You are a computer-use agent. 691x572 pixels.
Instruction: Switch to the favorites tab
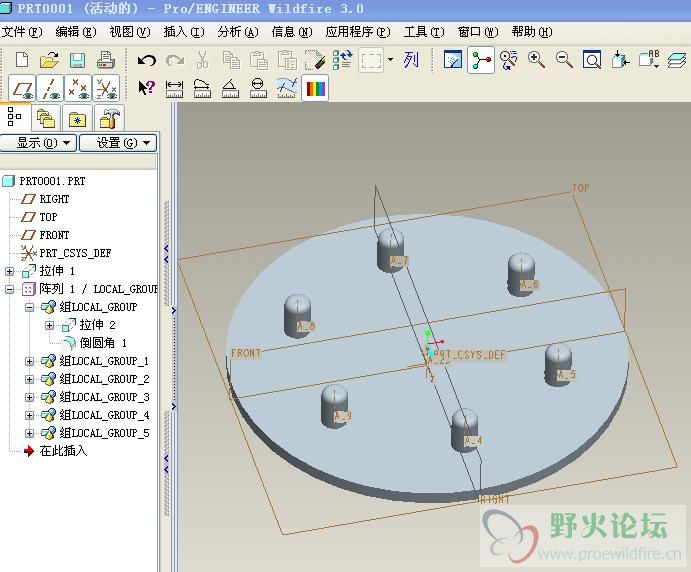point(78,119)
